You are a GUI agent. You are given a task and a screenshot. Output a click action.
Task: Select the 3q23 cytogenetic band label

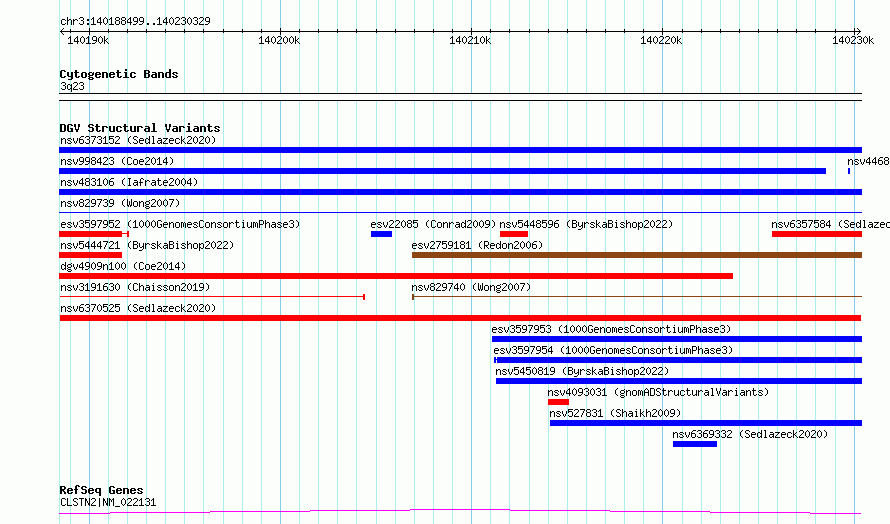(x=72, y=86)
